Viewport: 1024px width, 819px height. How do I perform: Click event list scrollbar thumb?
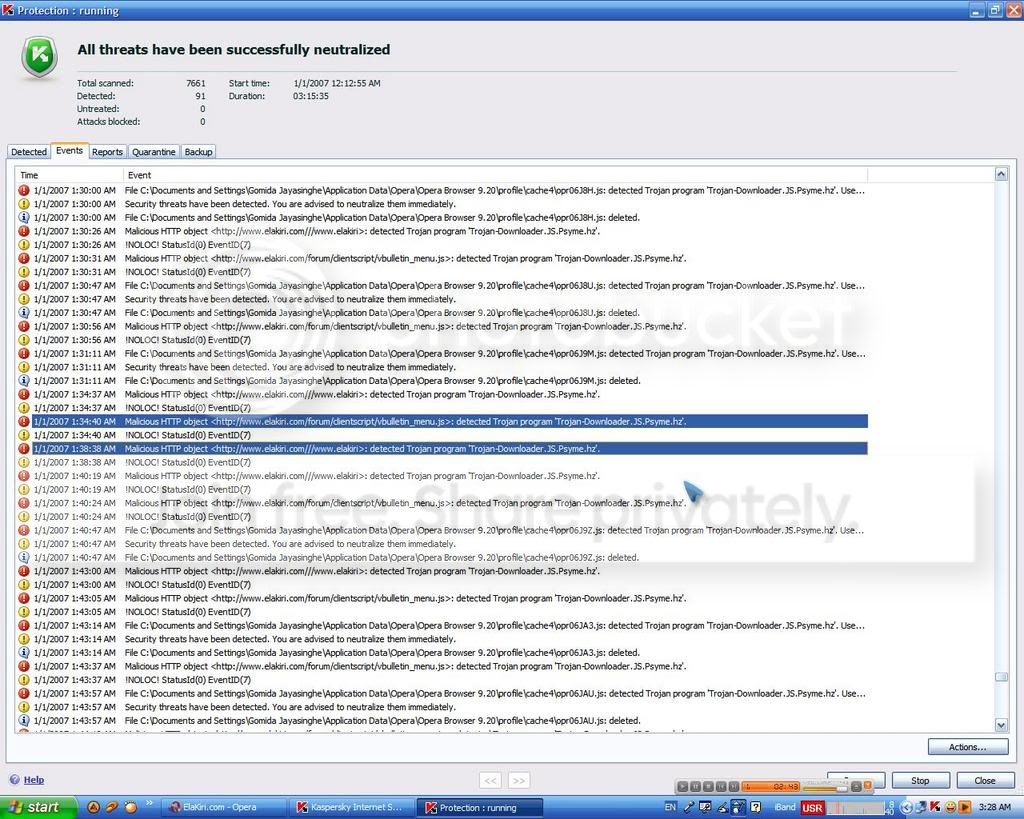click(1001, 677)
